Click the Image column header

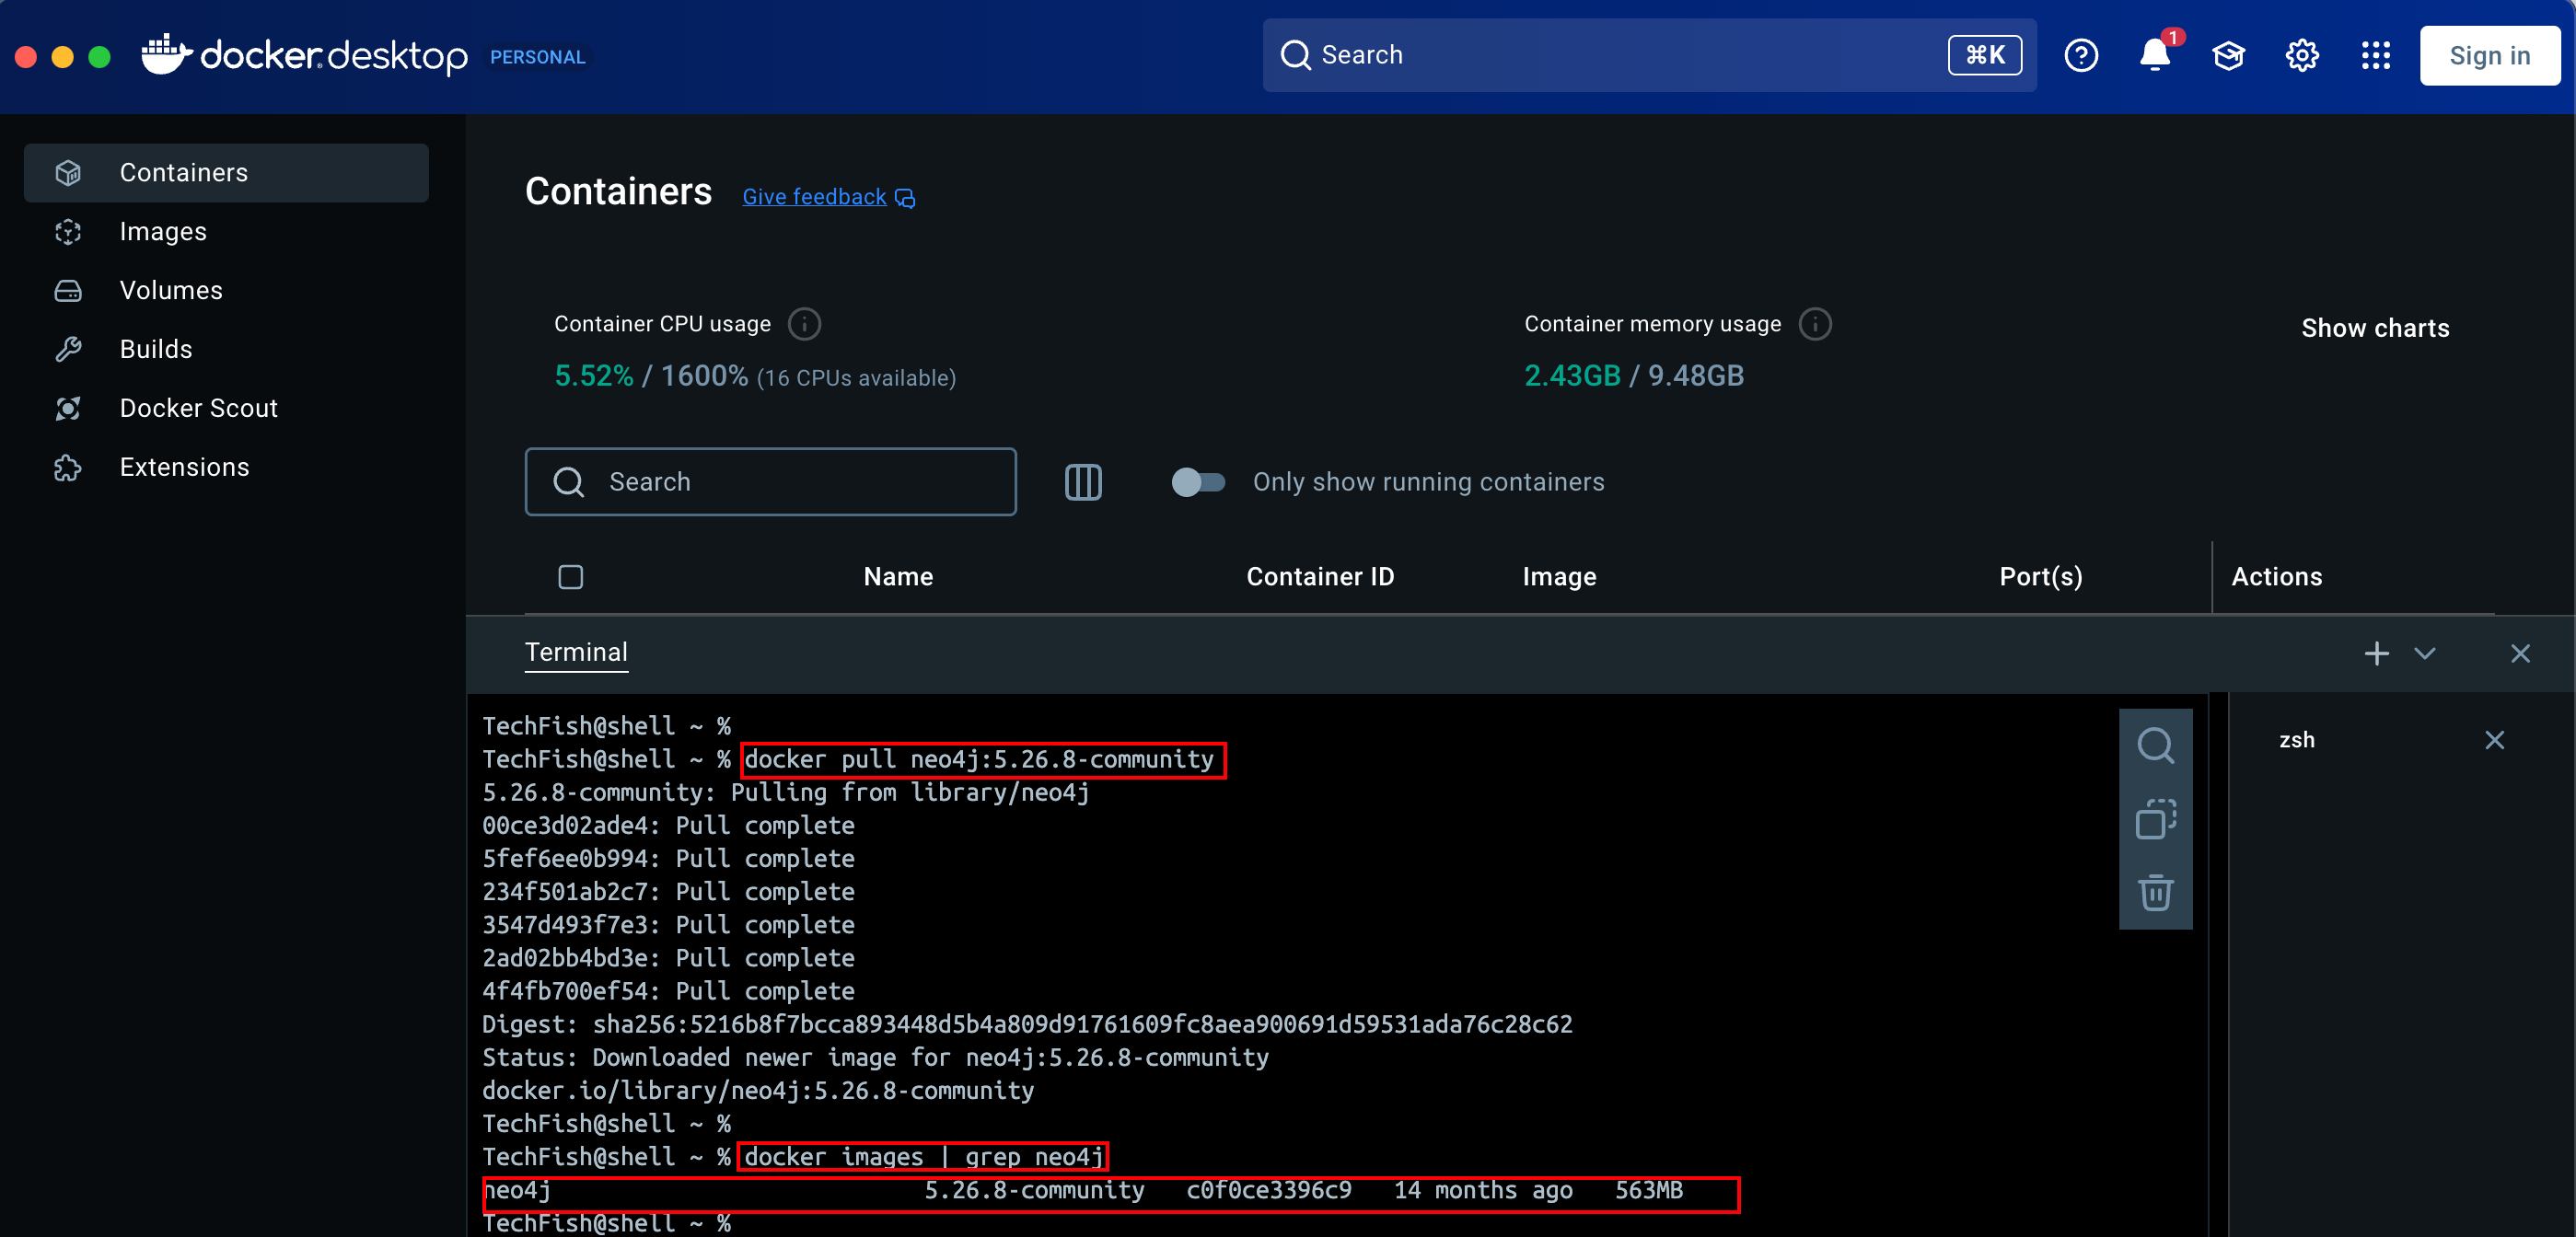[1559, 577]
